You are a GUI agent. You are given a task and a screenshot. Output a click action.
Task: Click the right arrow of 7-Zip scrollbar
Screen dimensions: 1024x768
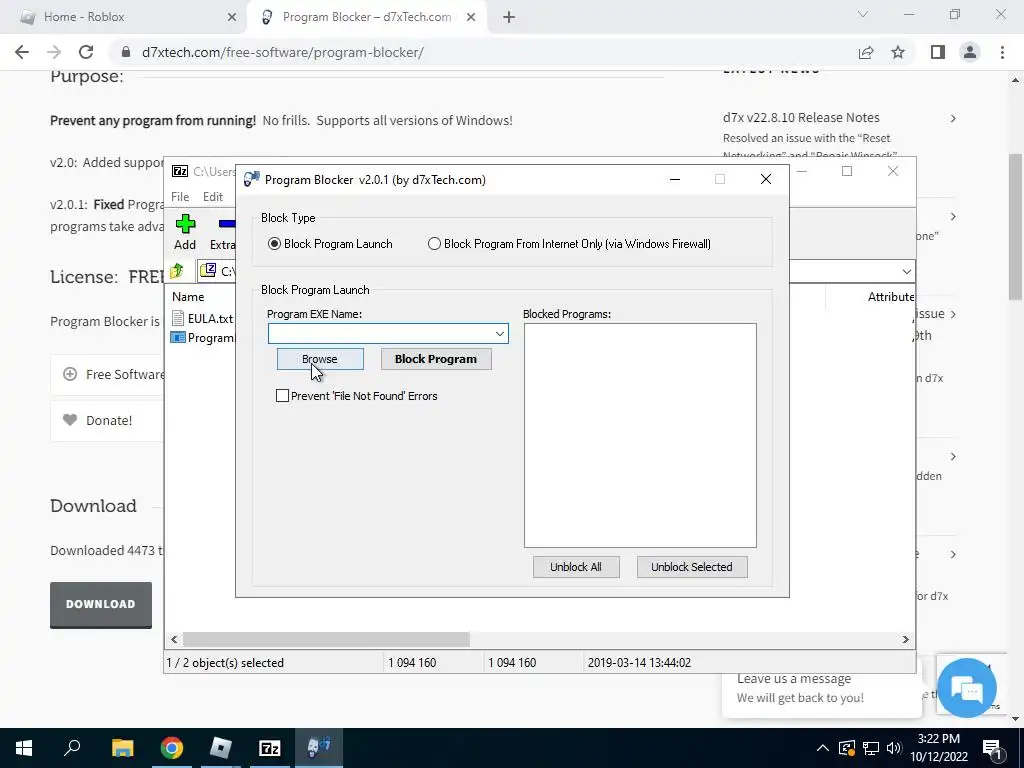(x=906, y=639)
